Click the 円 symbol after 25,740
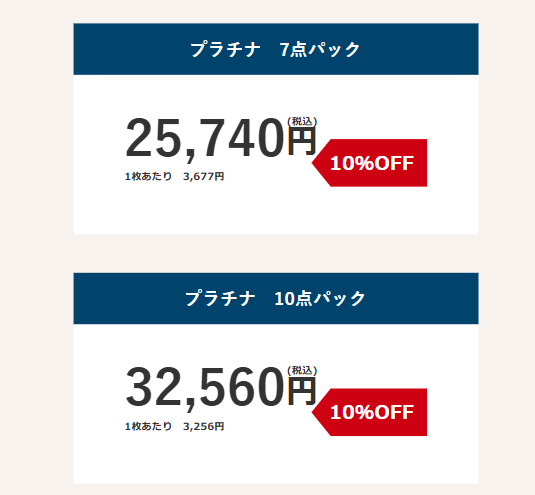Viewport: 535px width, 495px height. (302, 142)
